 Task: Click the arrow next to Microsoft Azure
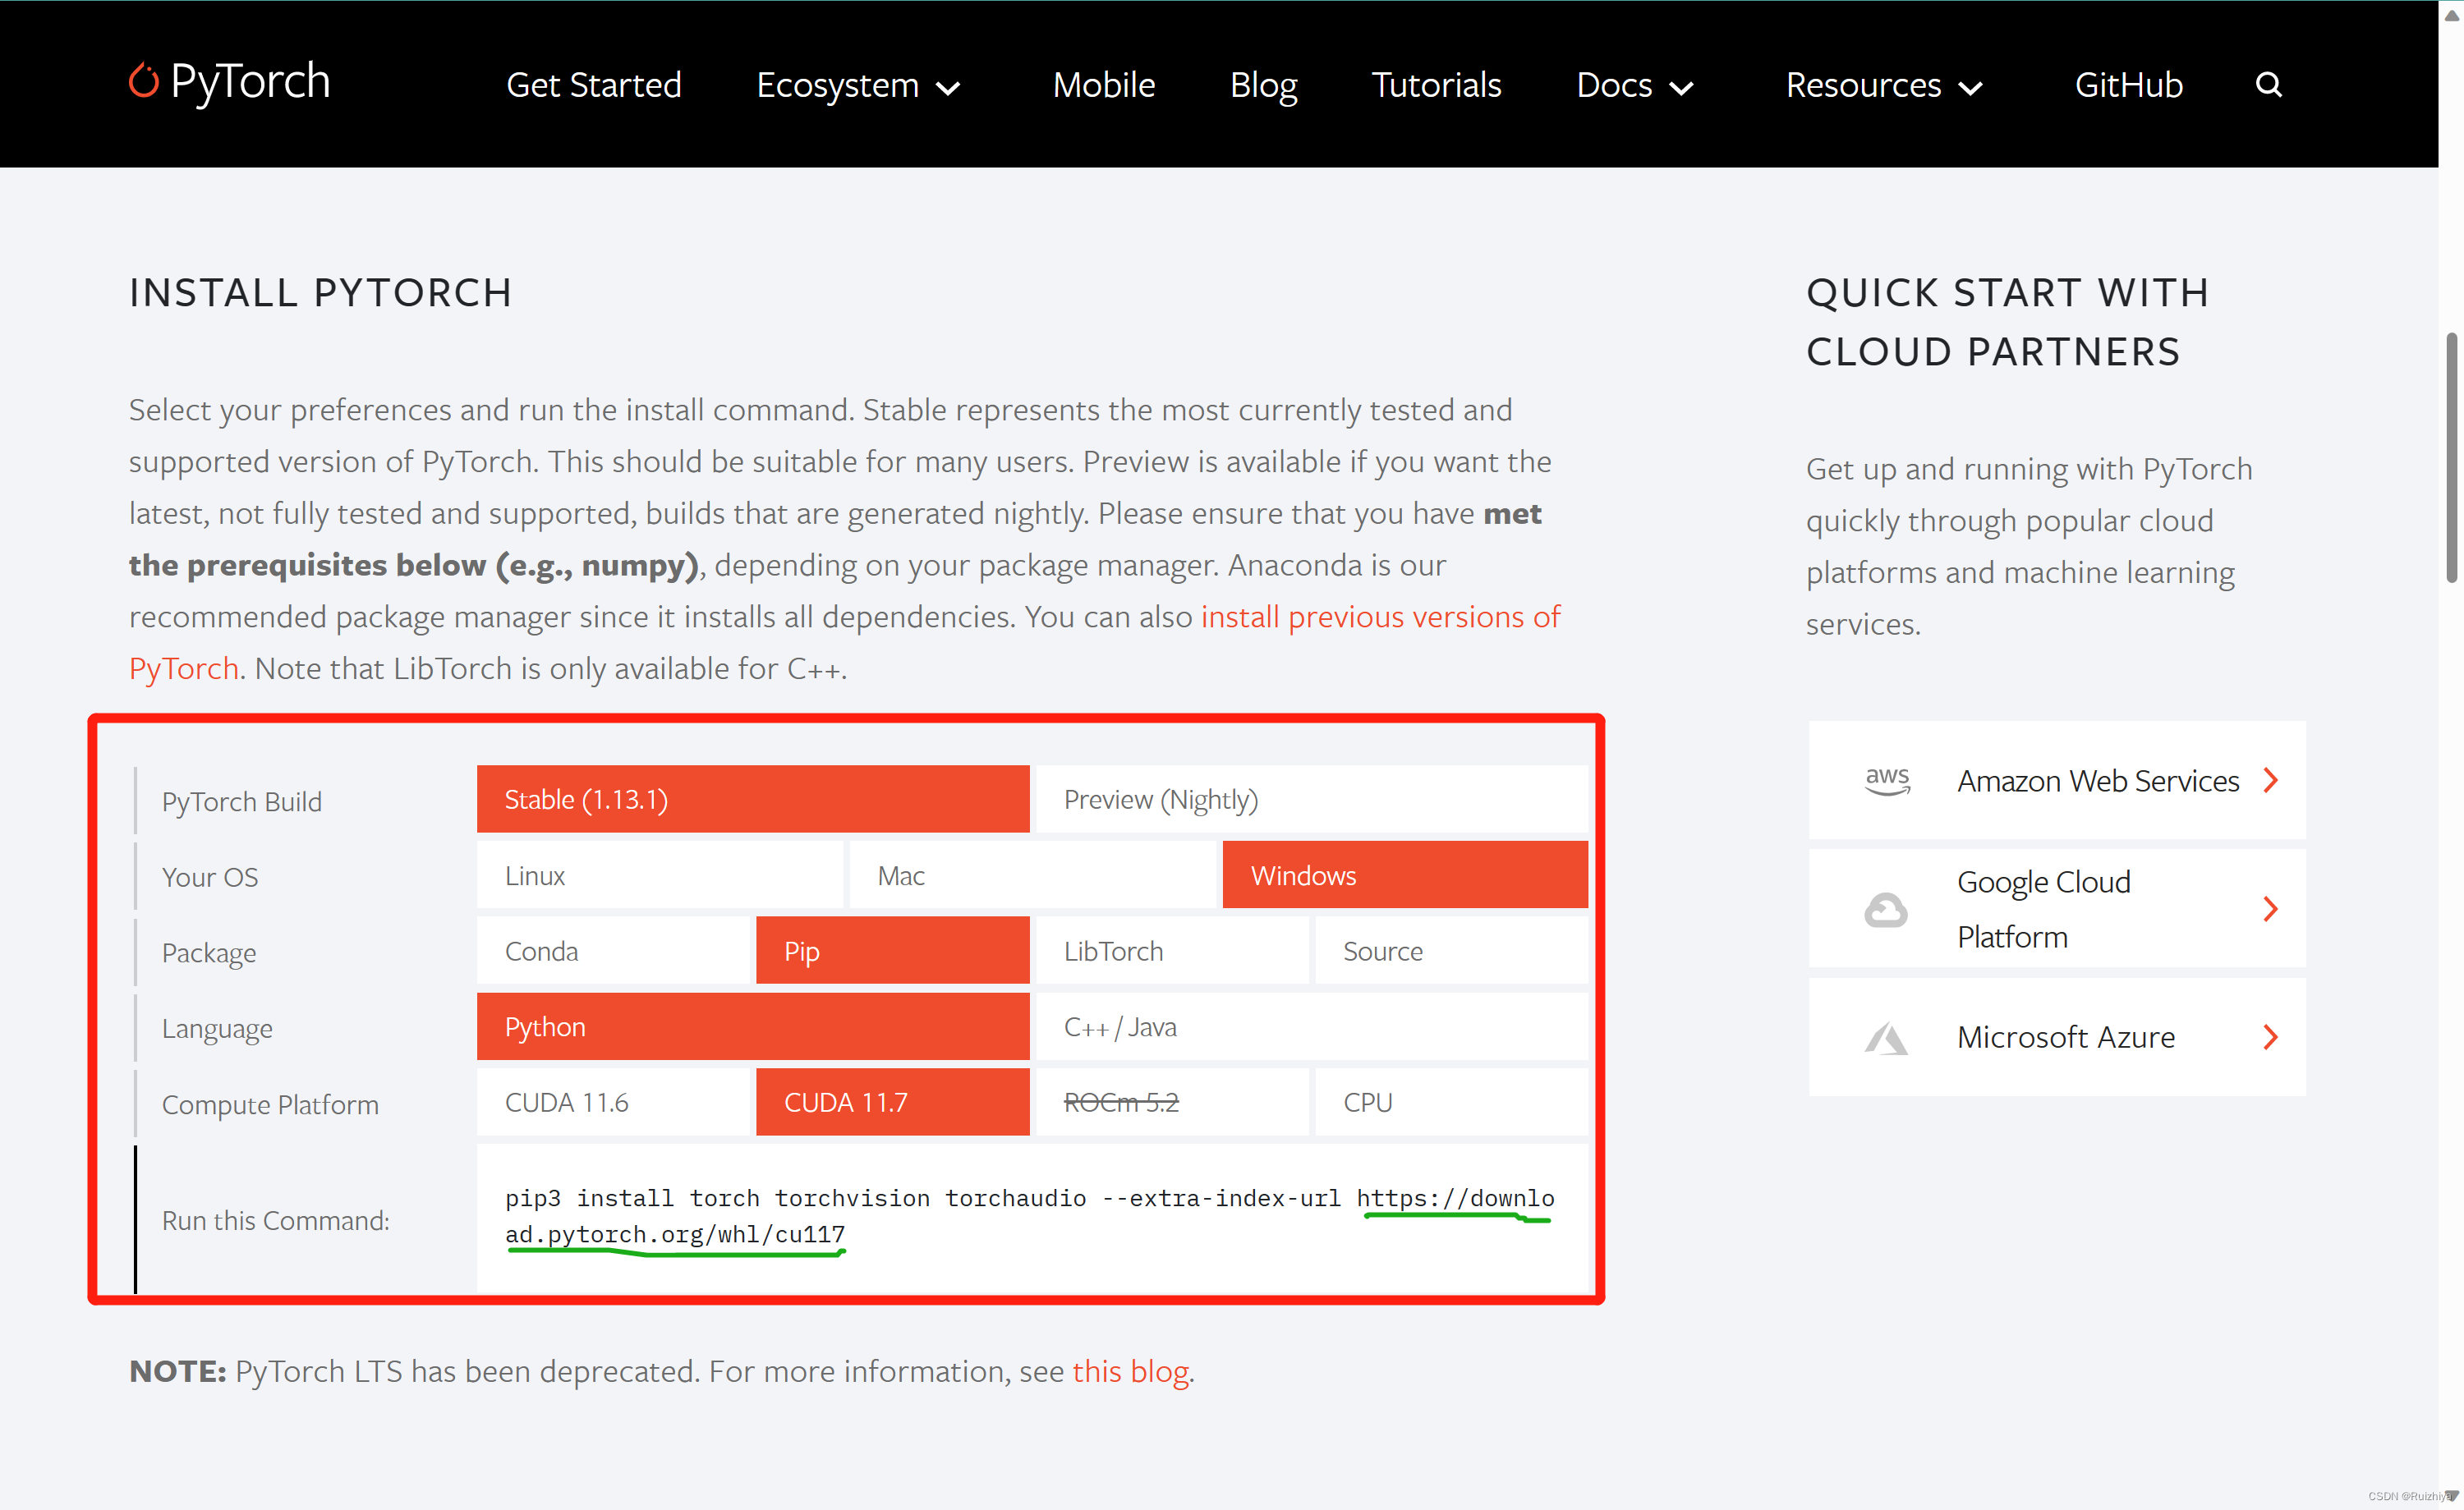[x=2270, y=1037]
